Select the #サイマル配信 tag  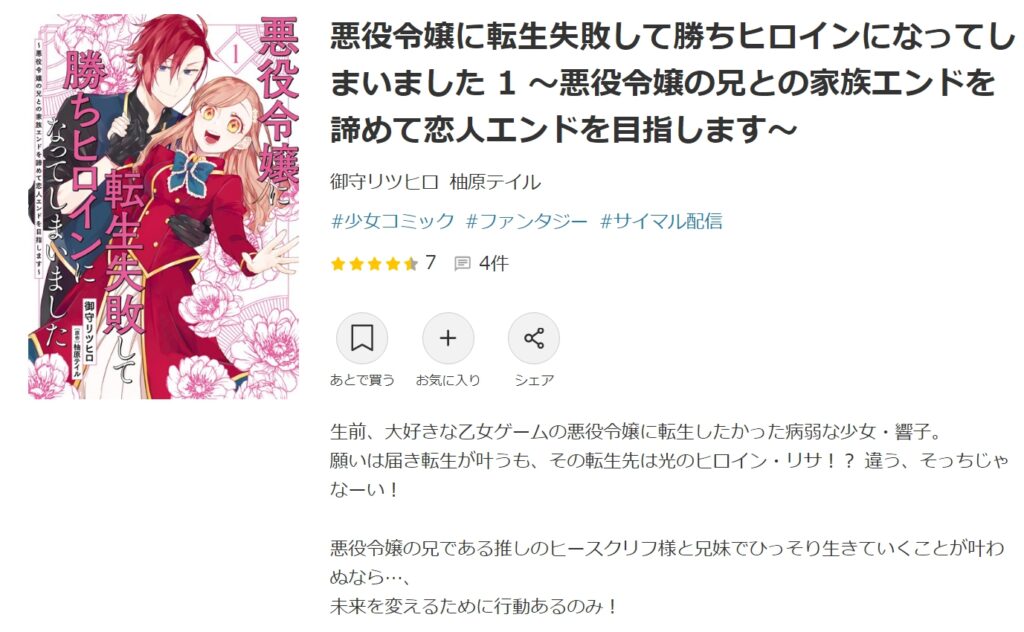(x=662, y=221)
